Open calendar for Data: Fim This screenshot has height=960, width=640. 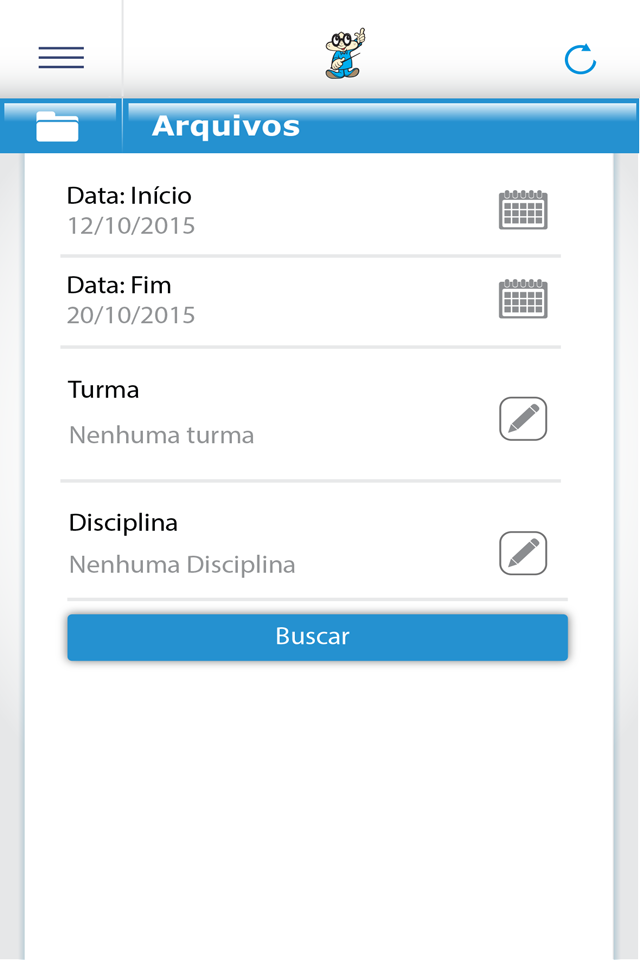pos(523,299)
